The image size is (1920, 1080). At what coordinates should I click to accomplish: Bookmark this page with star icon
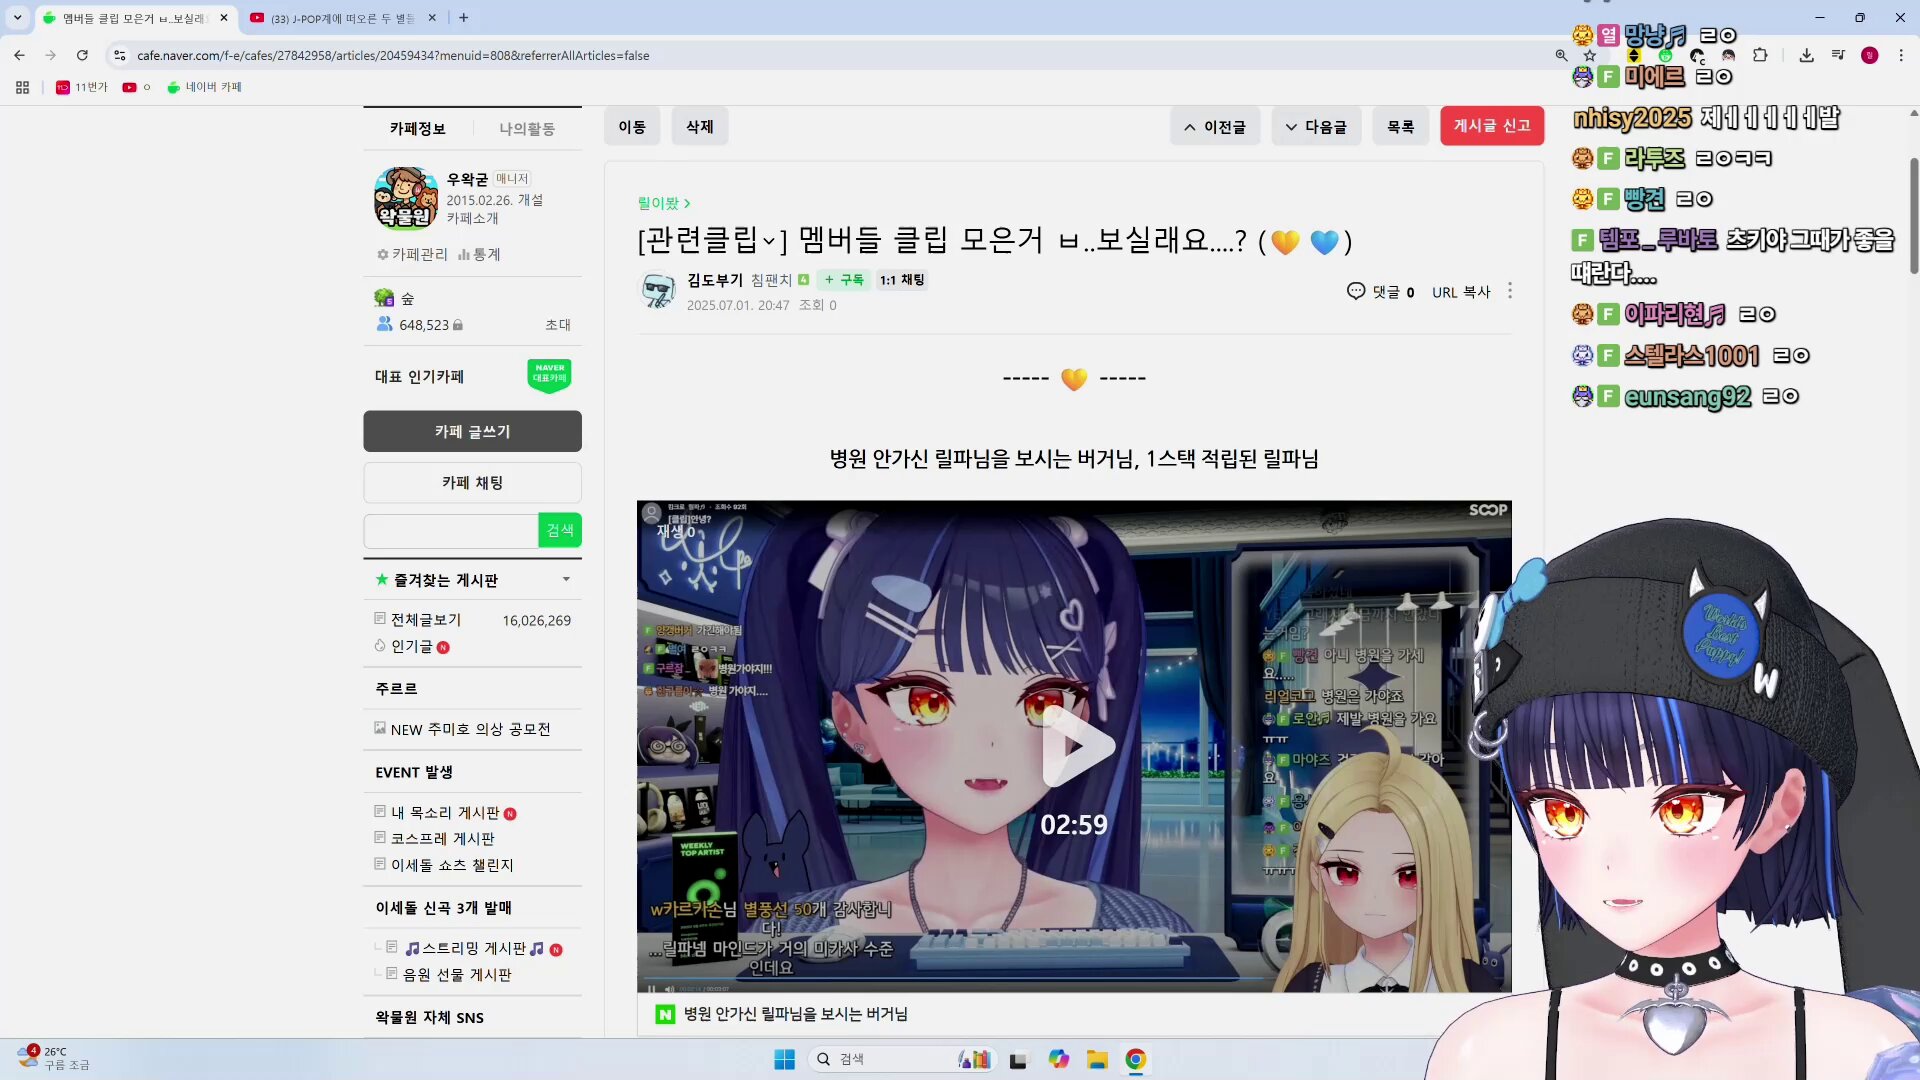click(1590, 56)
